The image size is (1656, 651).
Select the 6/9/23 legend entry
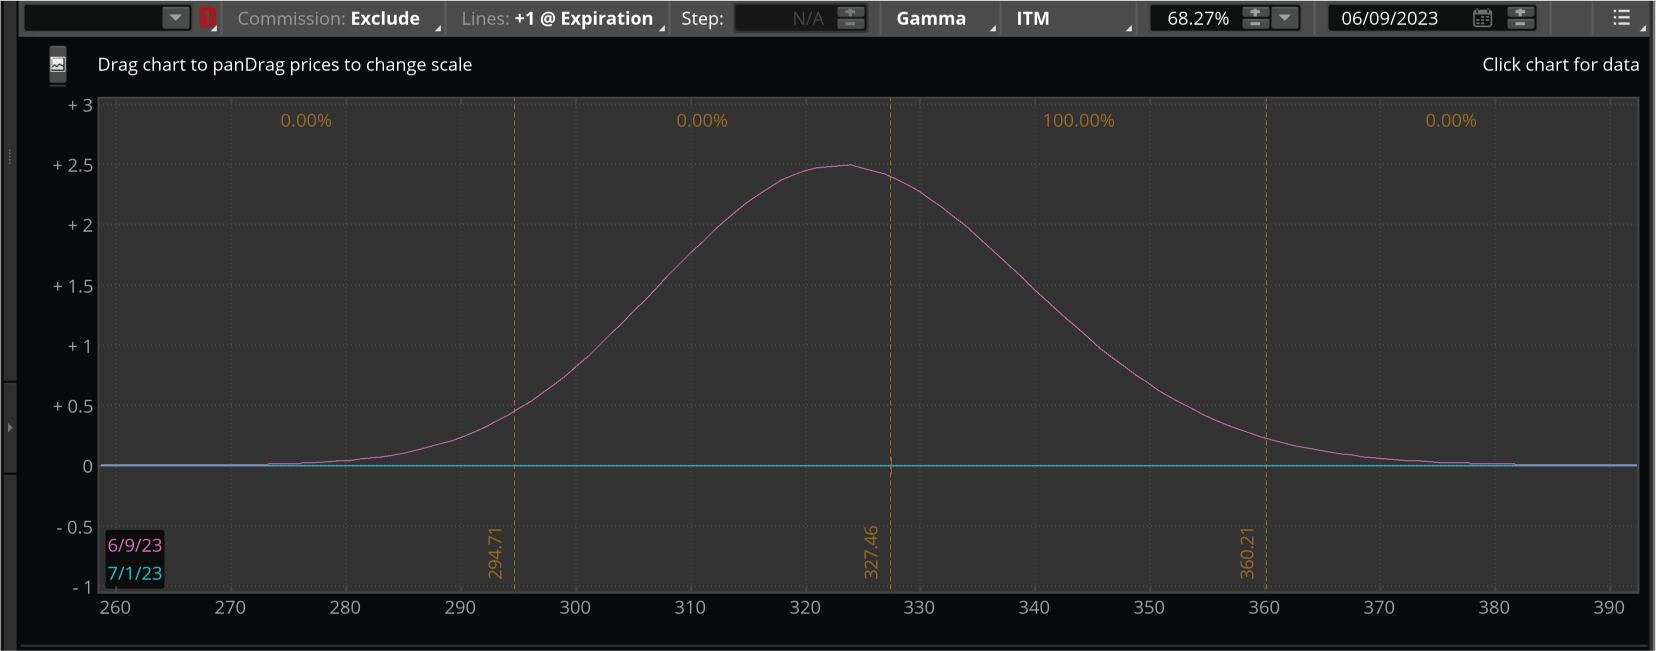click(x=134, y=545)
